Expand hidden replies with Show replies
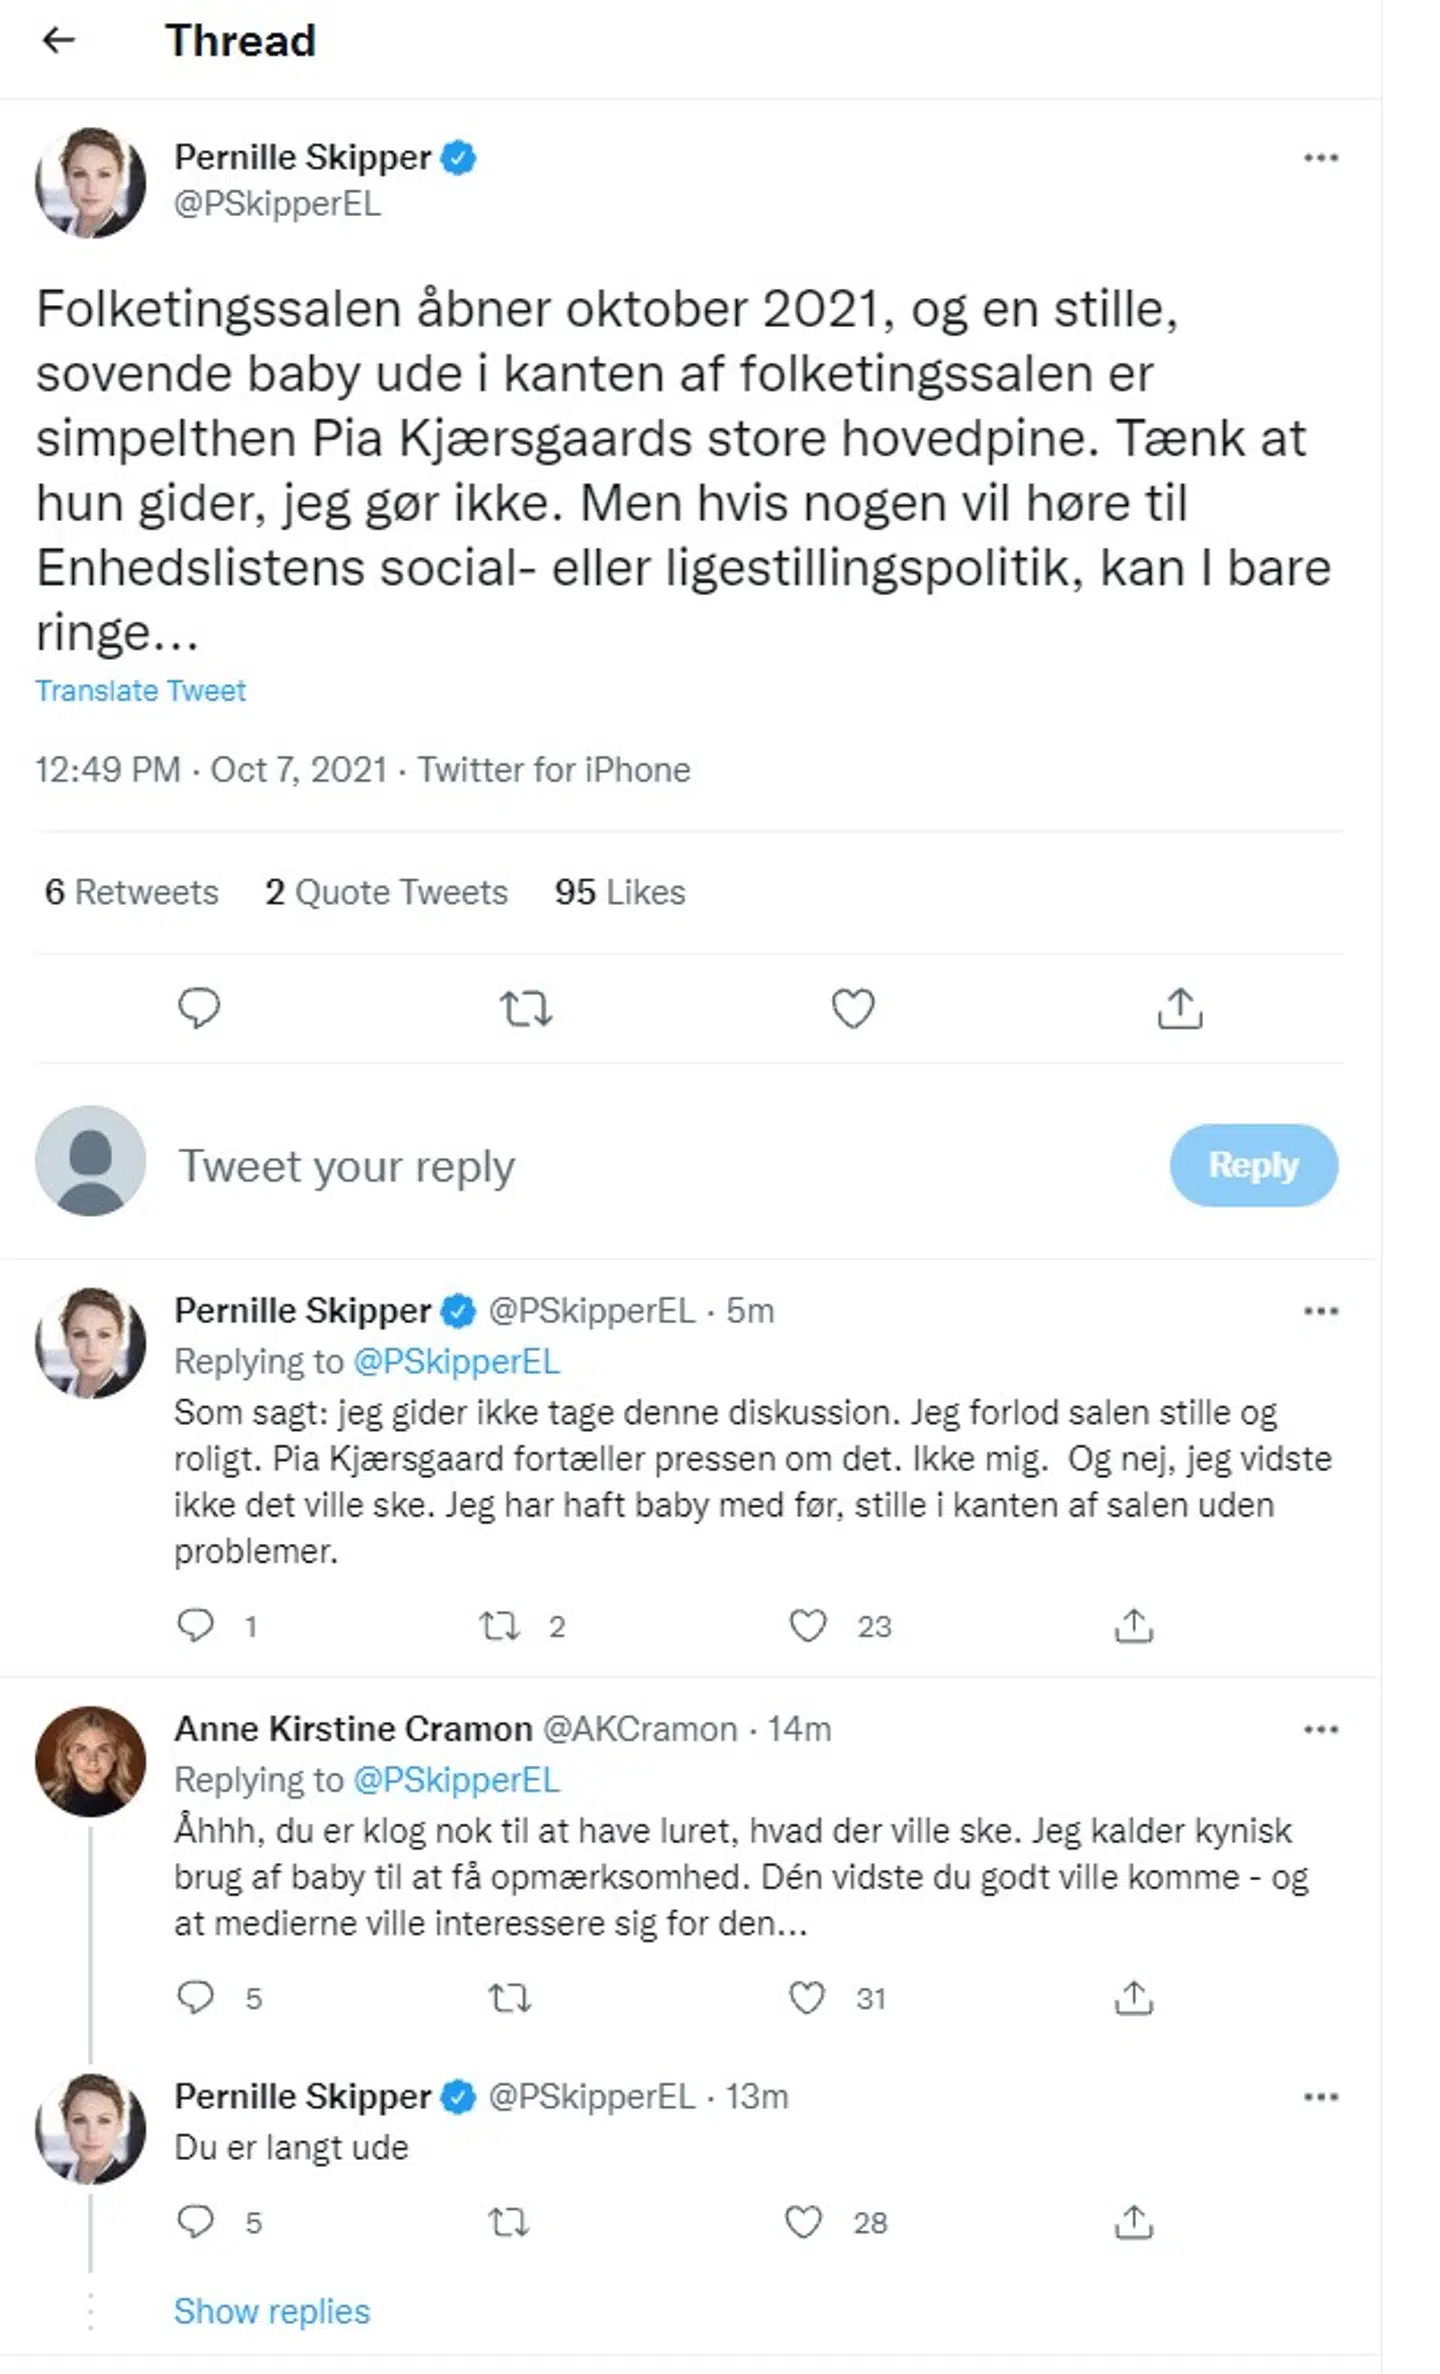This screenshot has width=1440, height=2374. (x=271, y=2312)
